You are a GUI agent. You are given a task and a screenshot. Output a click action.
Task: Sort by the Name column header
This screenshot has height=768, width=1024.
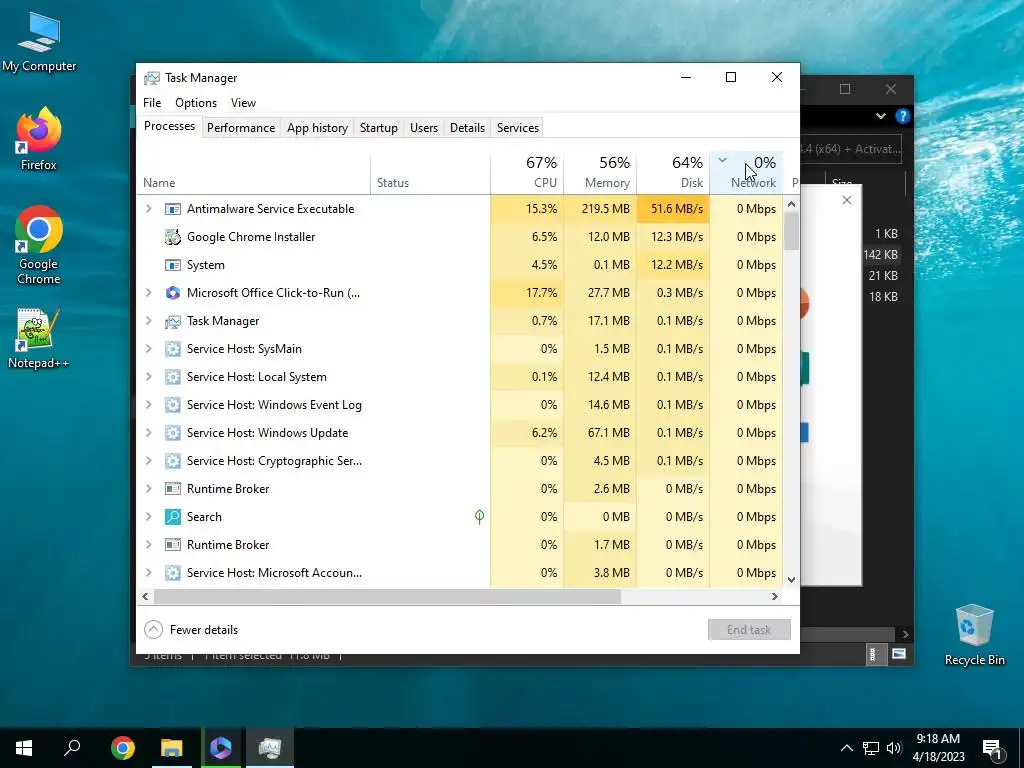click(253, 173)
